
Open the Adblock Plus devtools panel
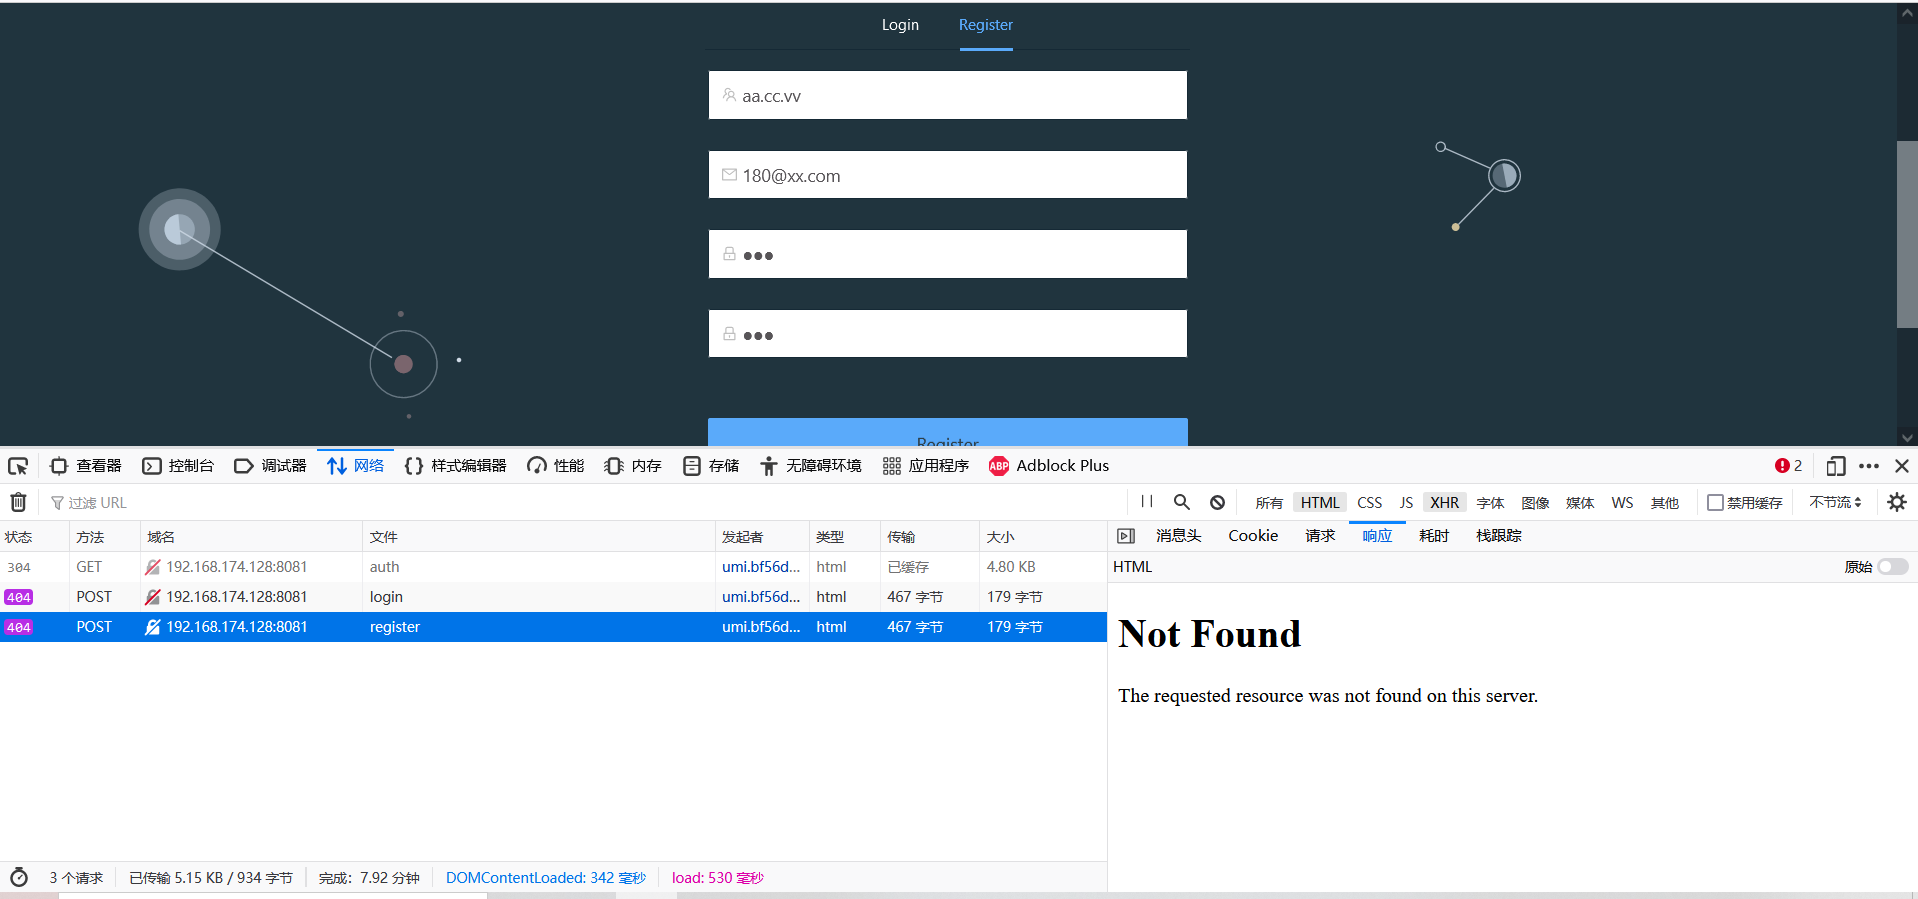(x=1049, y=466)
